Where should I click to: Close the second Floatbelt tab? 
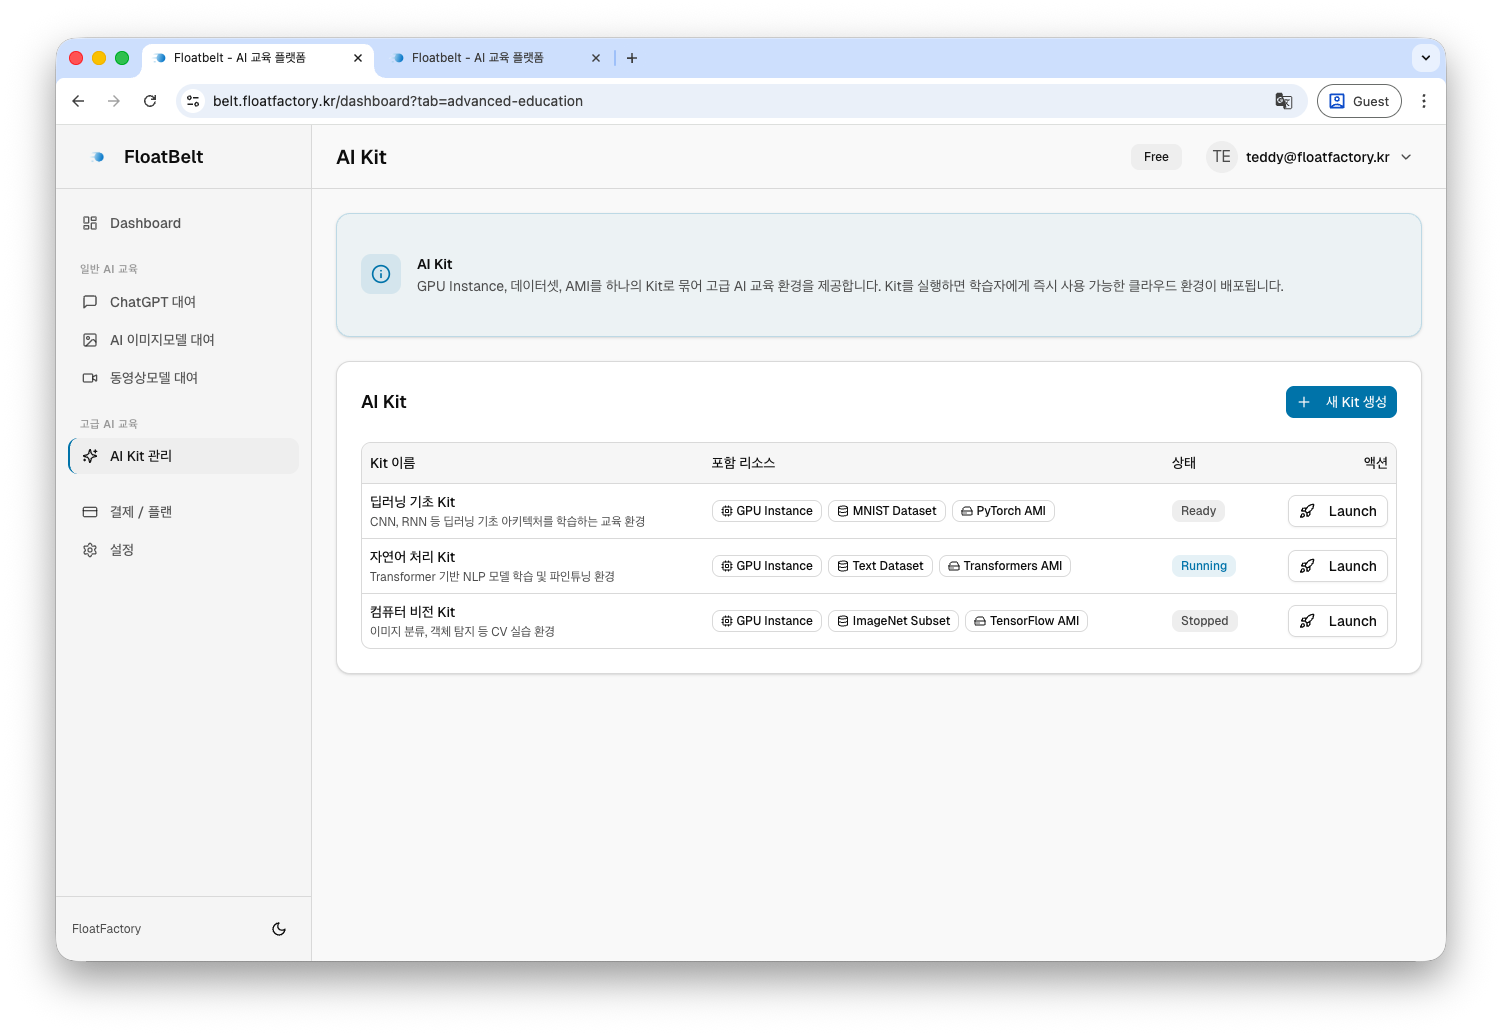click(596, 58)
